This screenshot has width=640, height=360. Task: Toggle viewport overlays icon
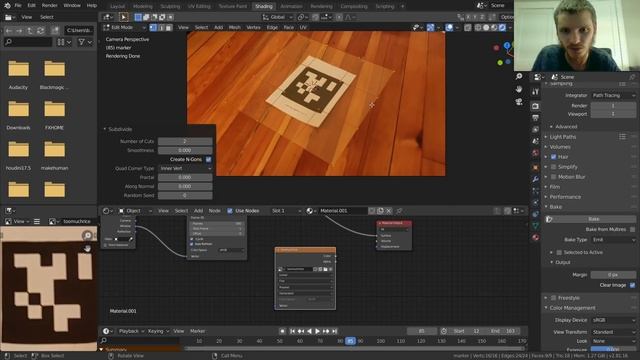[449, 27]
